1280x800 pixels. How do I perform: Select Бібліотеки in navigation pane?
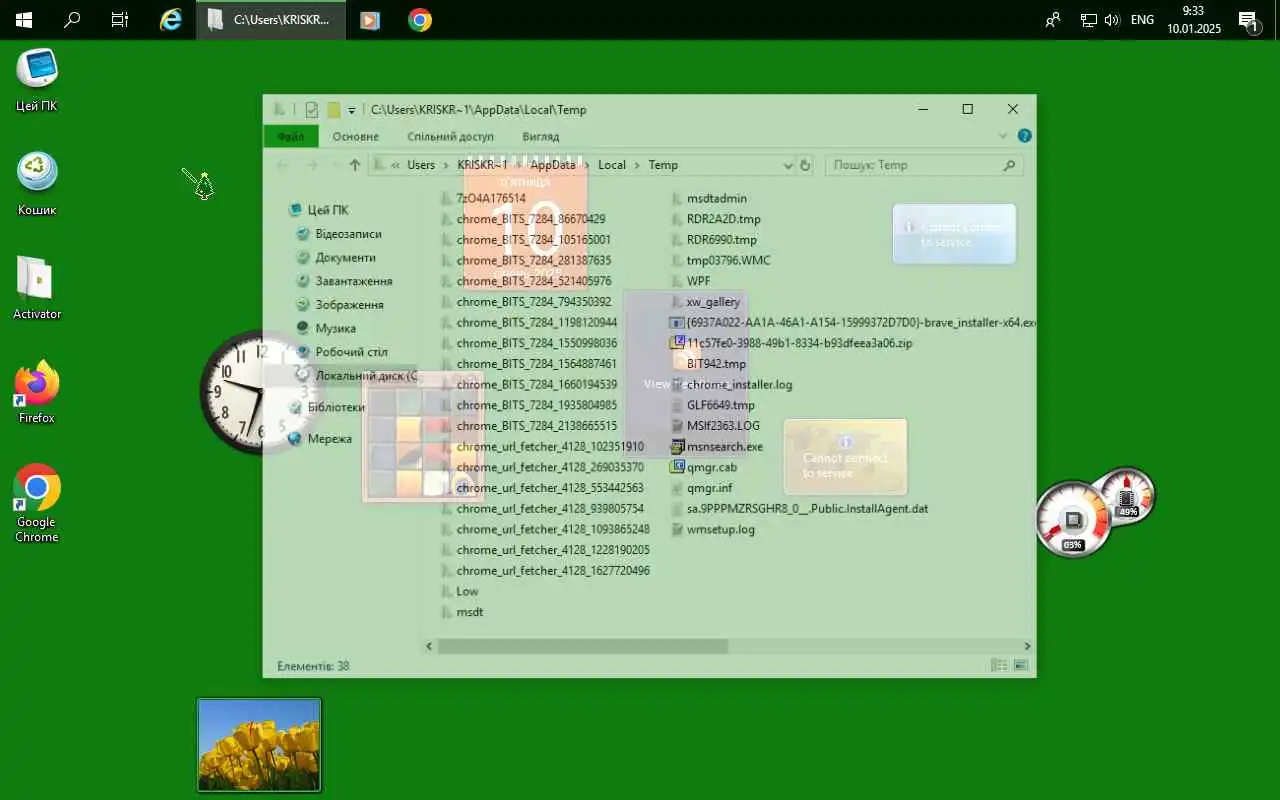point(327,407)
